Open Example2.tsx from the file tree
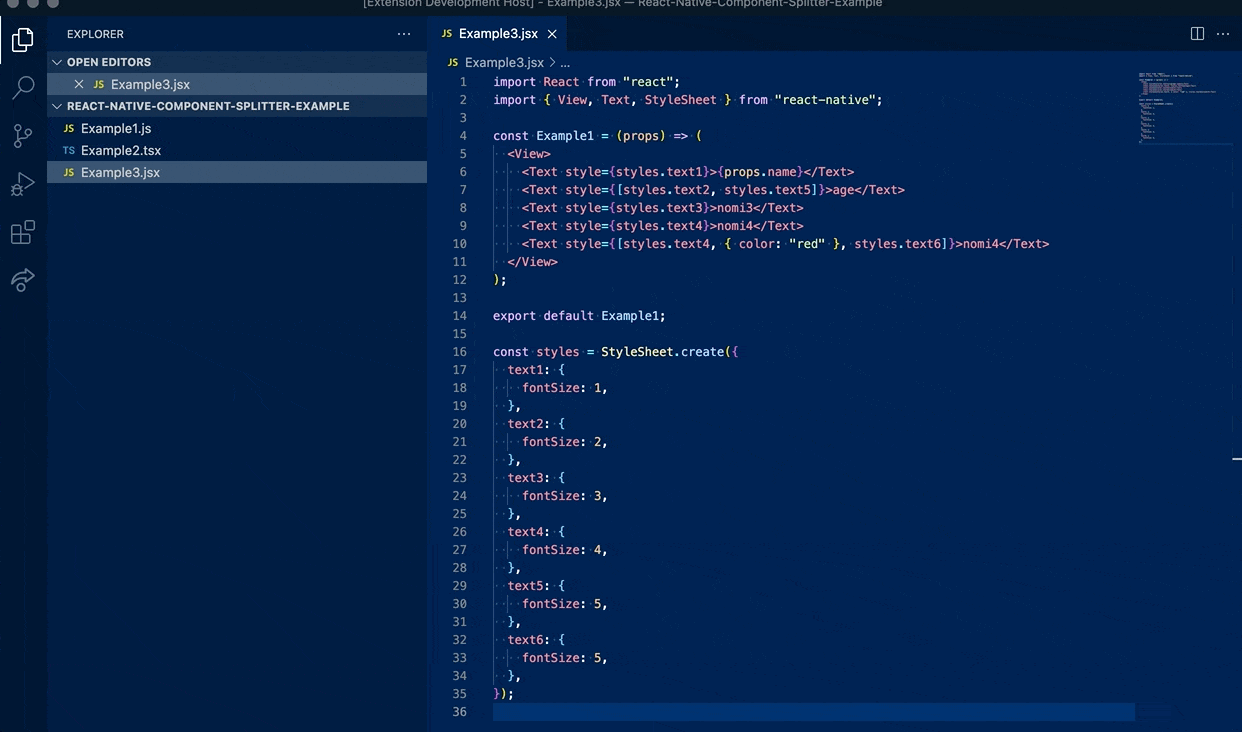 point(120,150)
